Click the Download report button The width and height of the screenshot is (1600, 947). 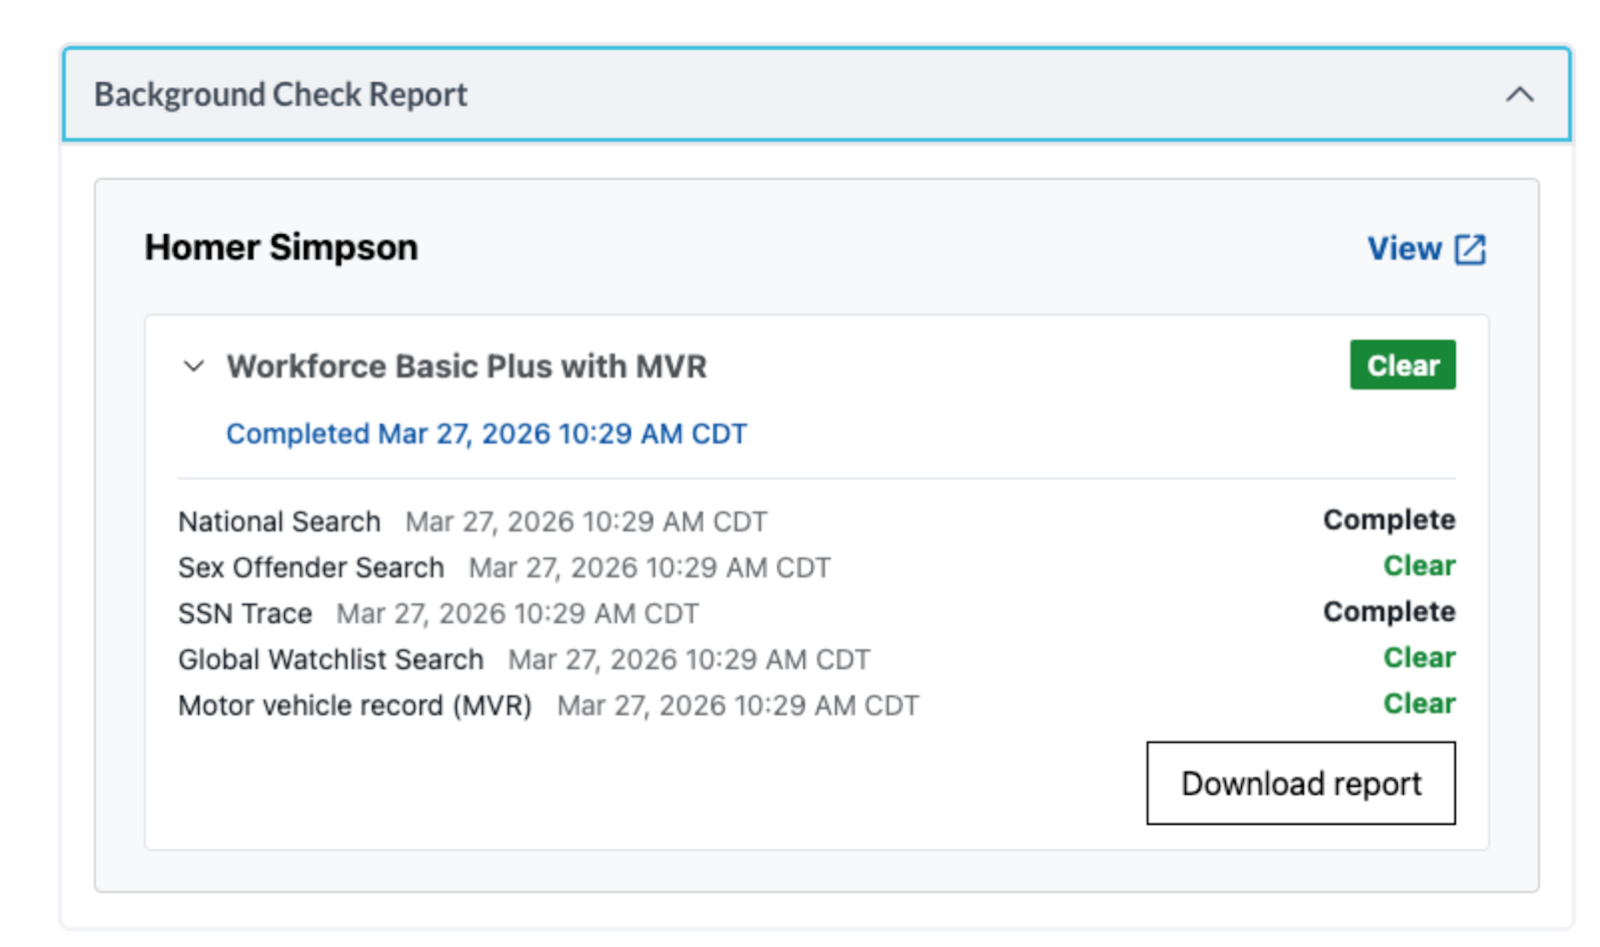point(1301,783)
